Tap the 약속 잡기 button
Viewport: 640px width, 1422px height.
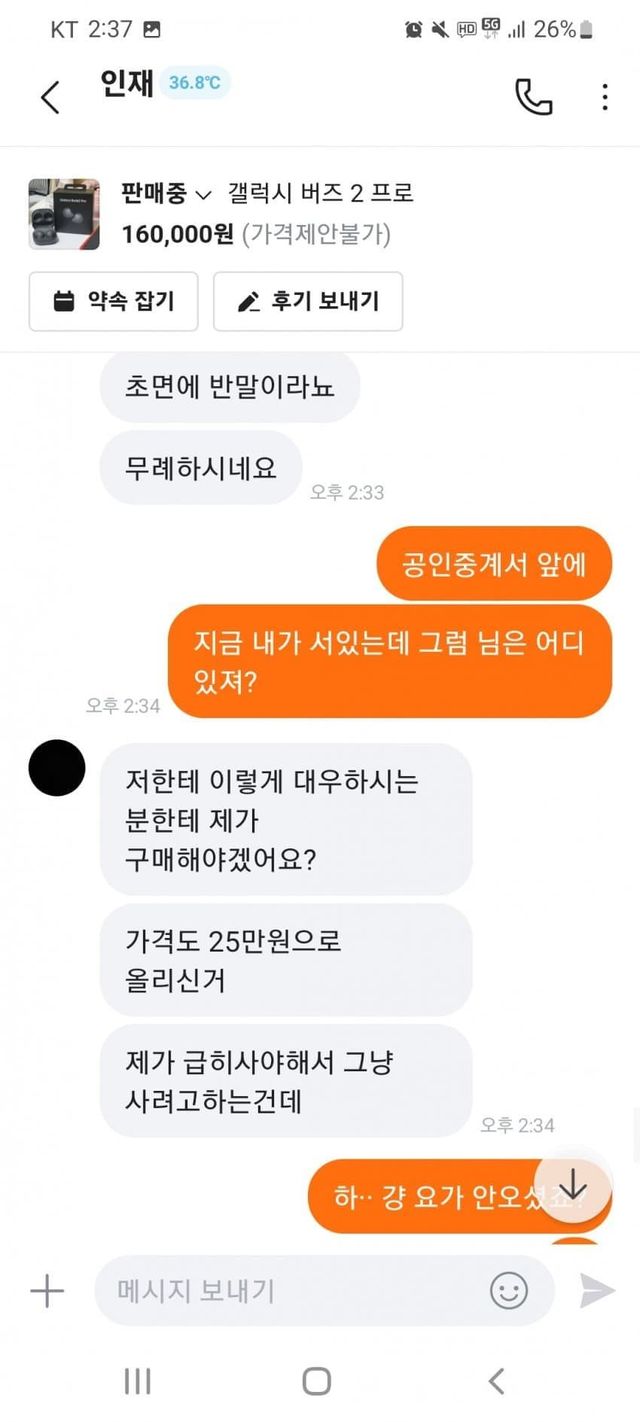click(x=113, y=301)
